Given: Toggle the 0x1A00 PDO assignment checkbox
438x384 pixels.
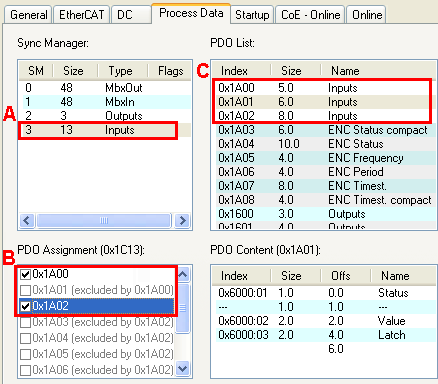Looking at the screenshot, I should coord(26,274).
